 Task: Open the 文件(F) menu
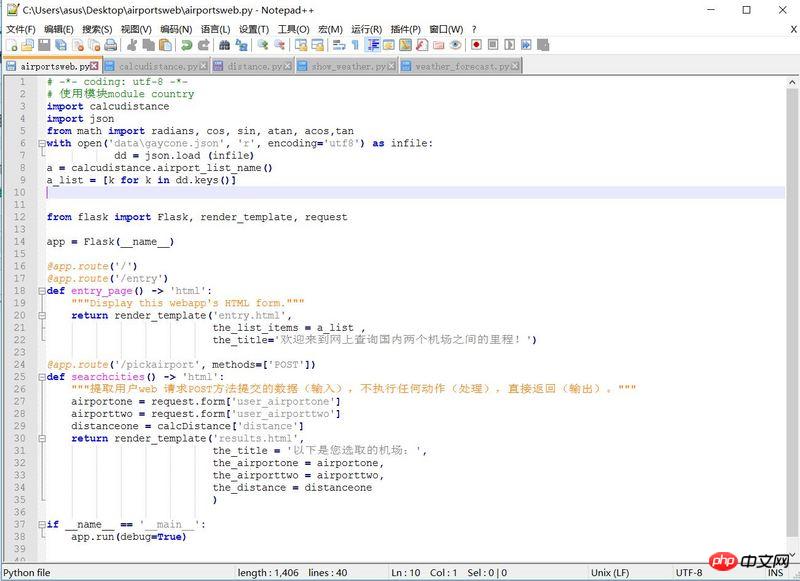[x=20, y=29]
